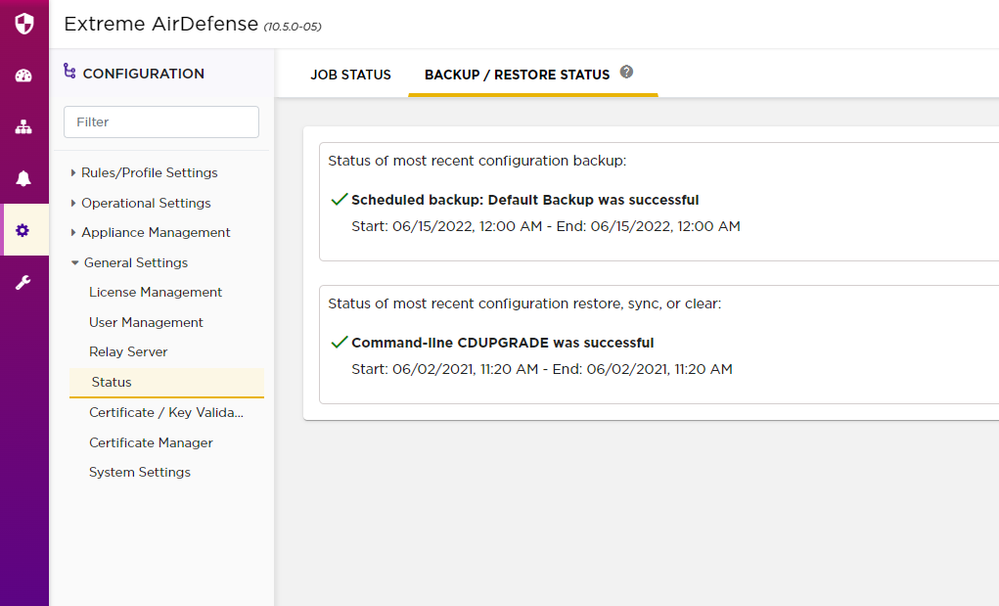Open Certificate / Key Validation item
This screenshot has width=999, height=606.
(x=166, y=412)
